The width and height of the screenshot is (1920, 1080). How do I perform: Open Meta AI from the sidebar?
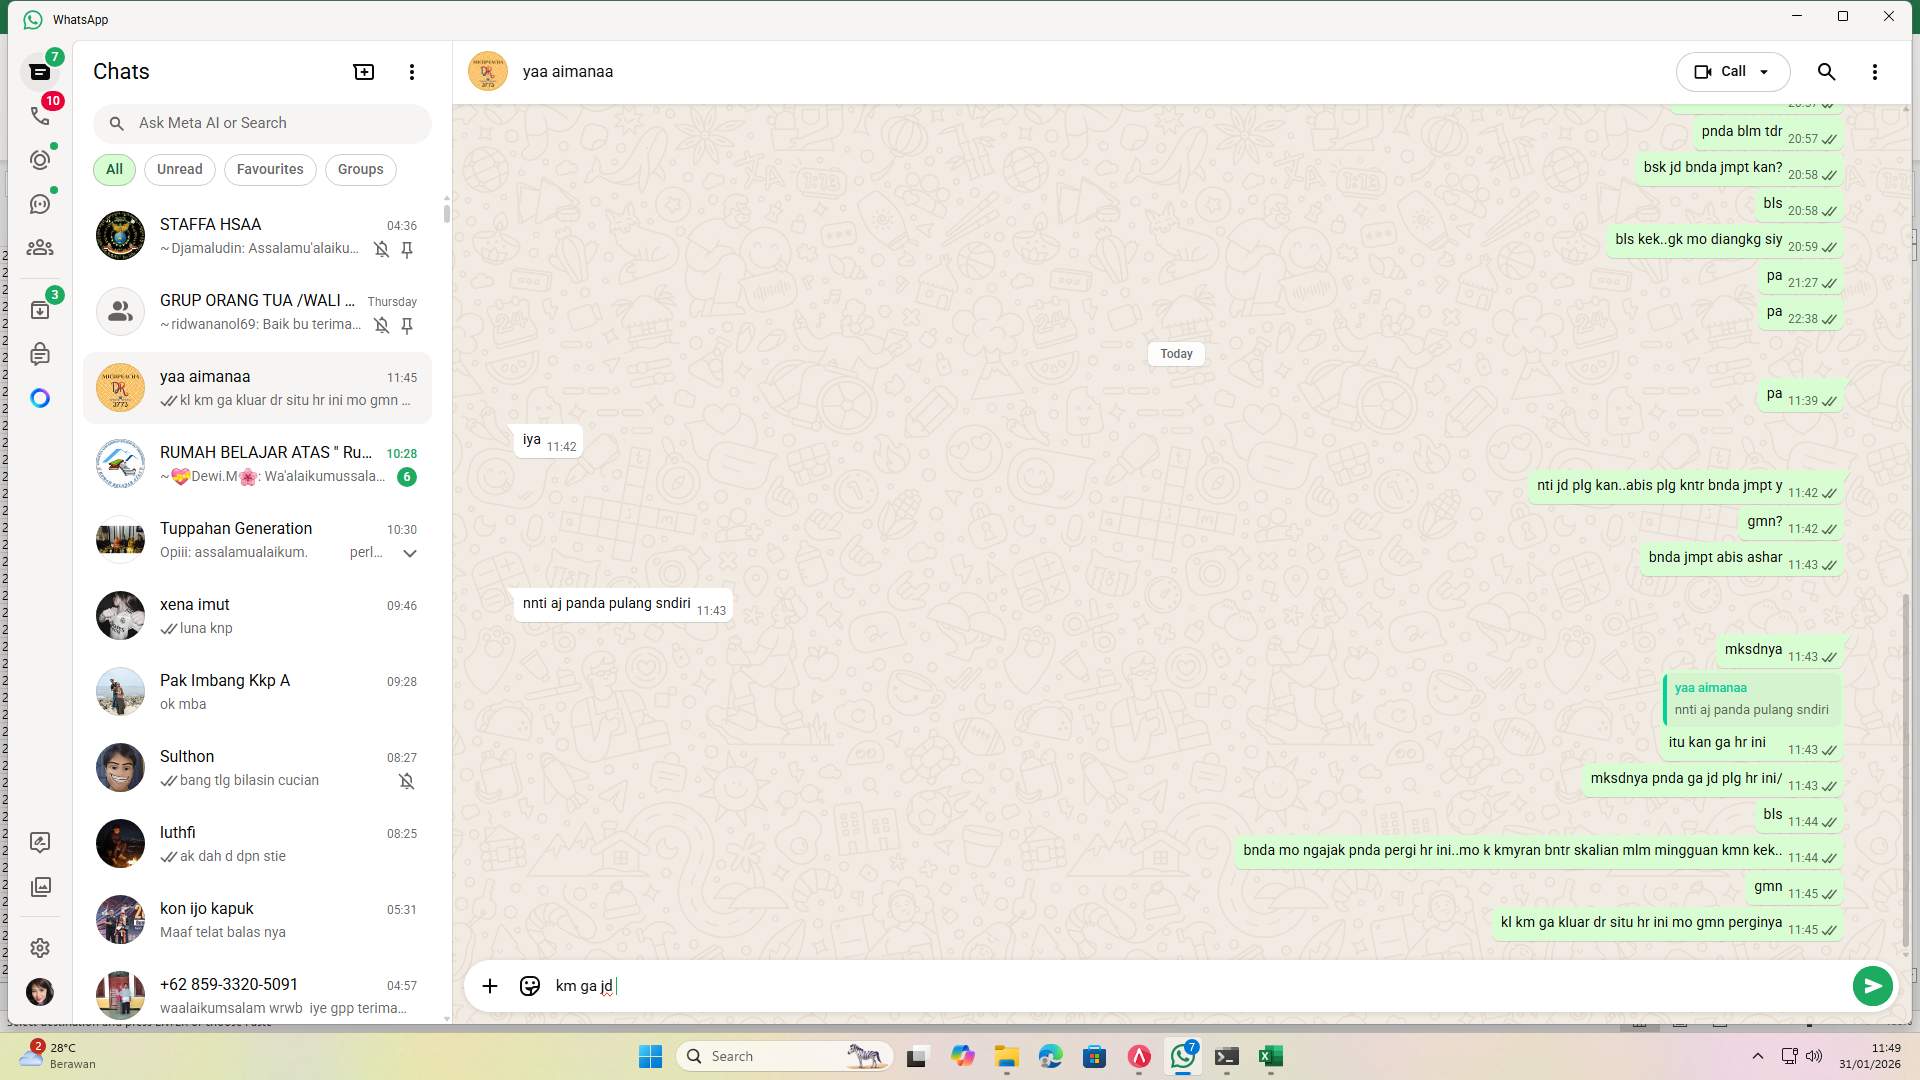pyautogui.click(x=40, y=398)
